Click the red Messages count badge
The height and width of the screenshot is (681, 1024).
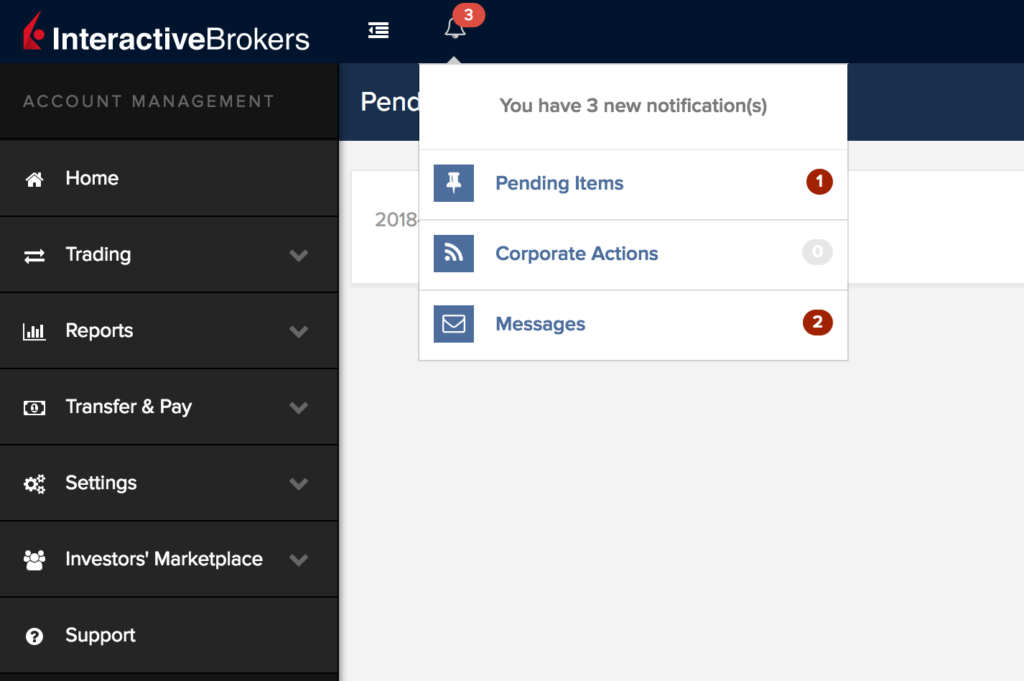(817, 323)
